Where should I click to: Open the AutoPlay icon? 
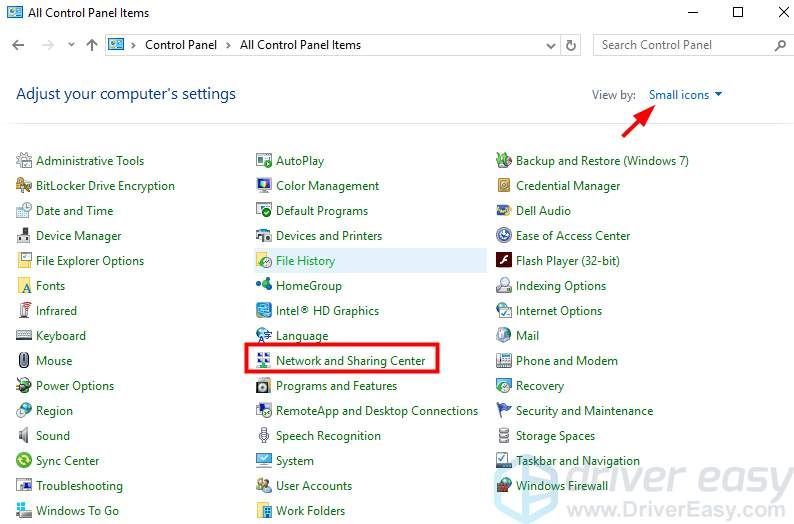pyautogui.click(x=264, y=160)
